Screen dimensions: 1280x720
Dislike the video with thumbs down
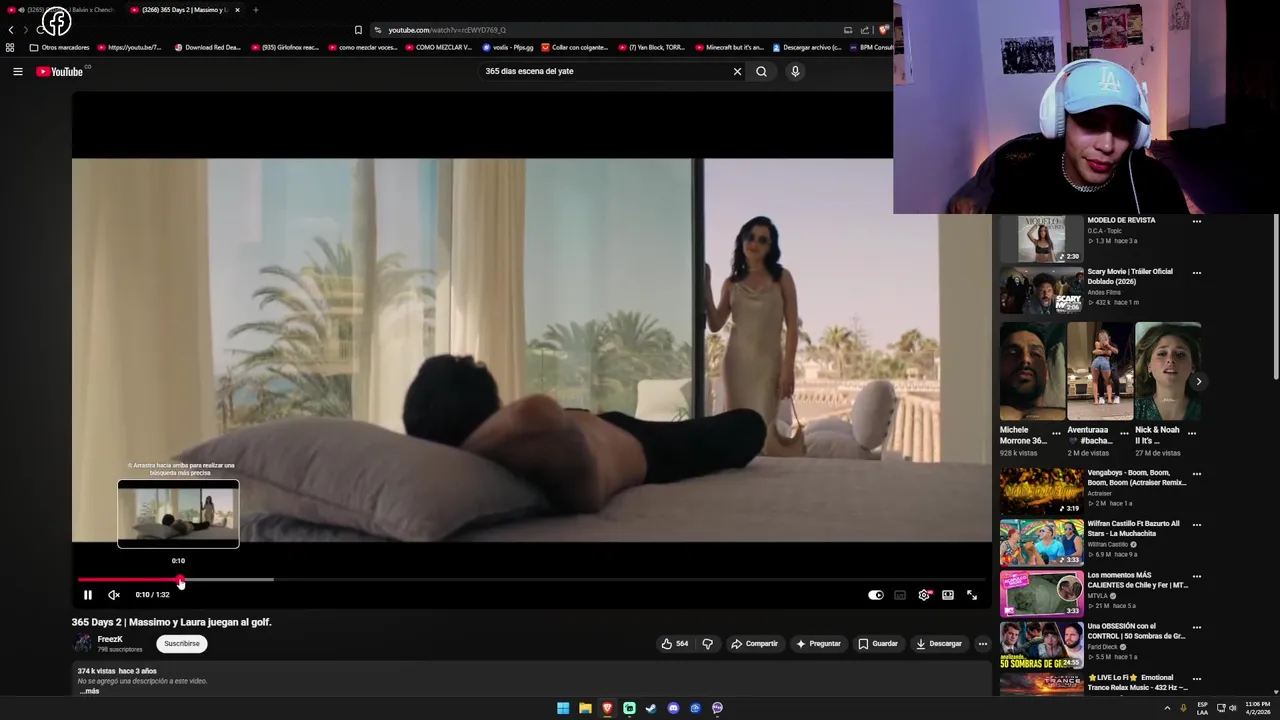pyautogui.click(x=707, y=644)
